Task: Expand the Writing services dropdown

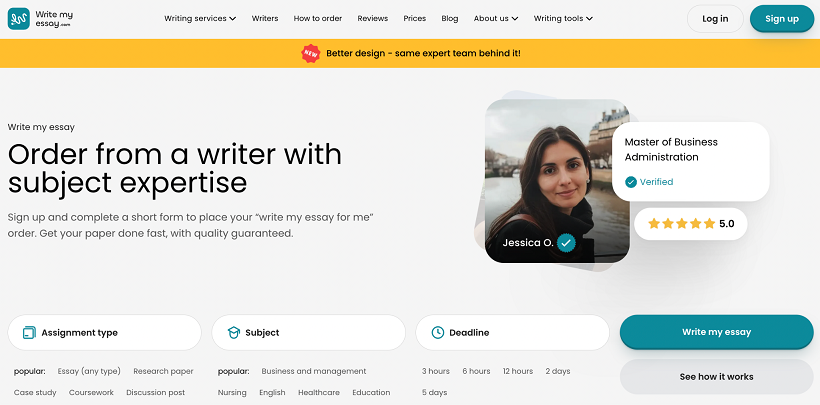Action: tap(200, 18)
